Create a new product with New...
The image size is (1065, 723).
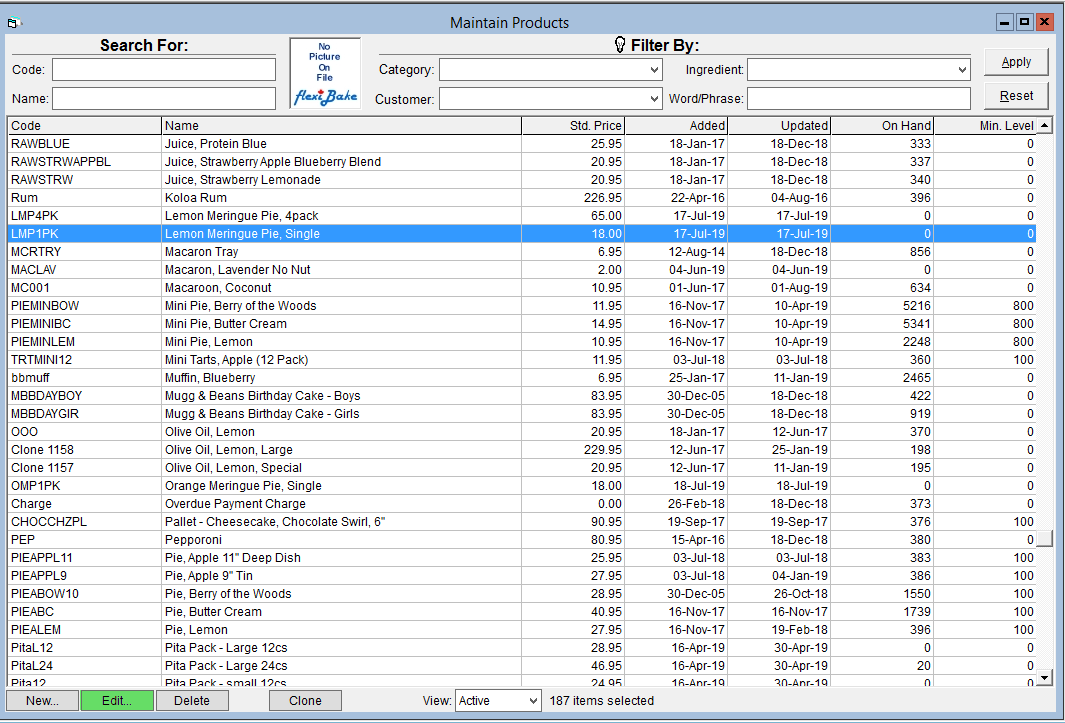[x=42, y=701]
